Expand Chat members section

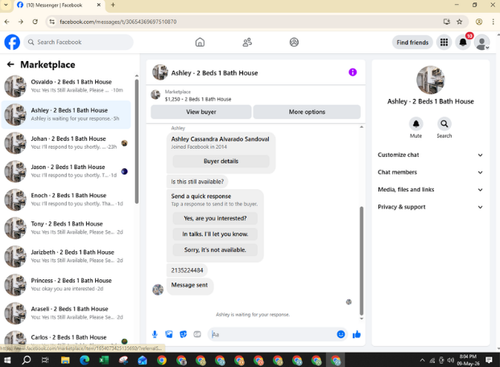430,172
